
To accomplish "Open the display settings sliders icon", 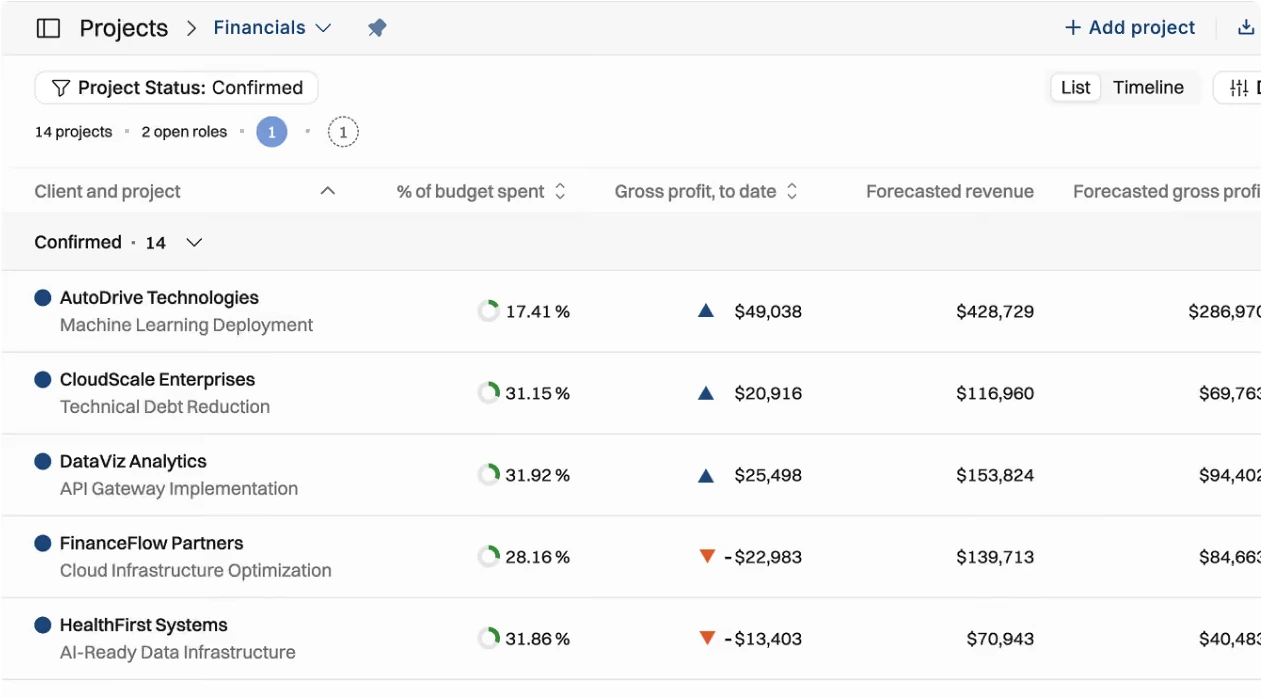I will [x=1239, y=88].
